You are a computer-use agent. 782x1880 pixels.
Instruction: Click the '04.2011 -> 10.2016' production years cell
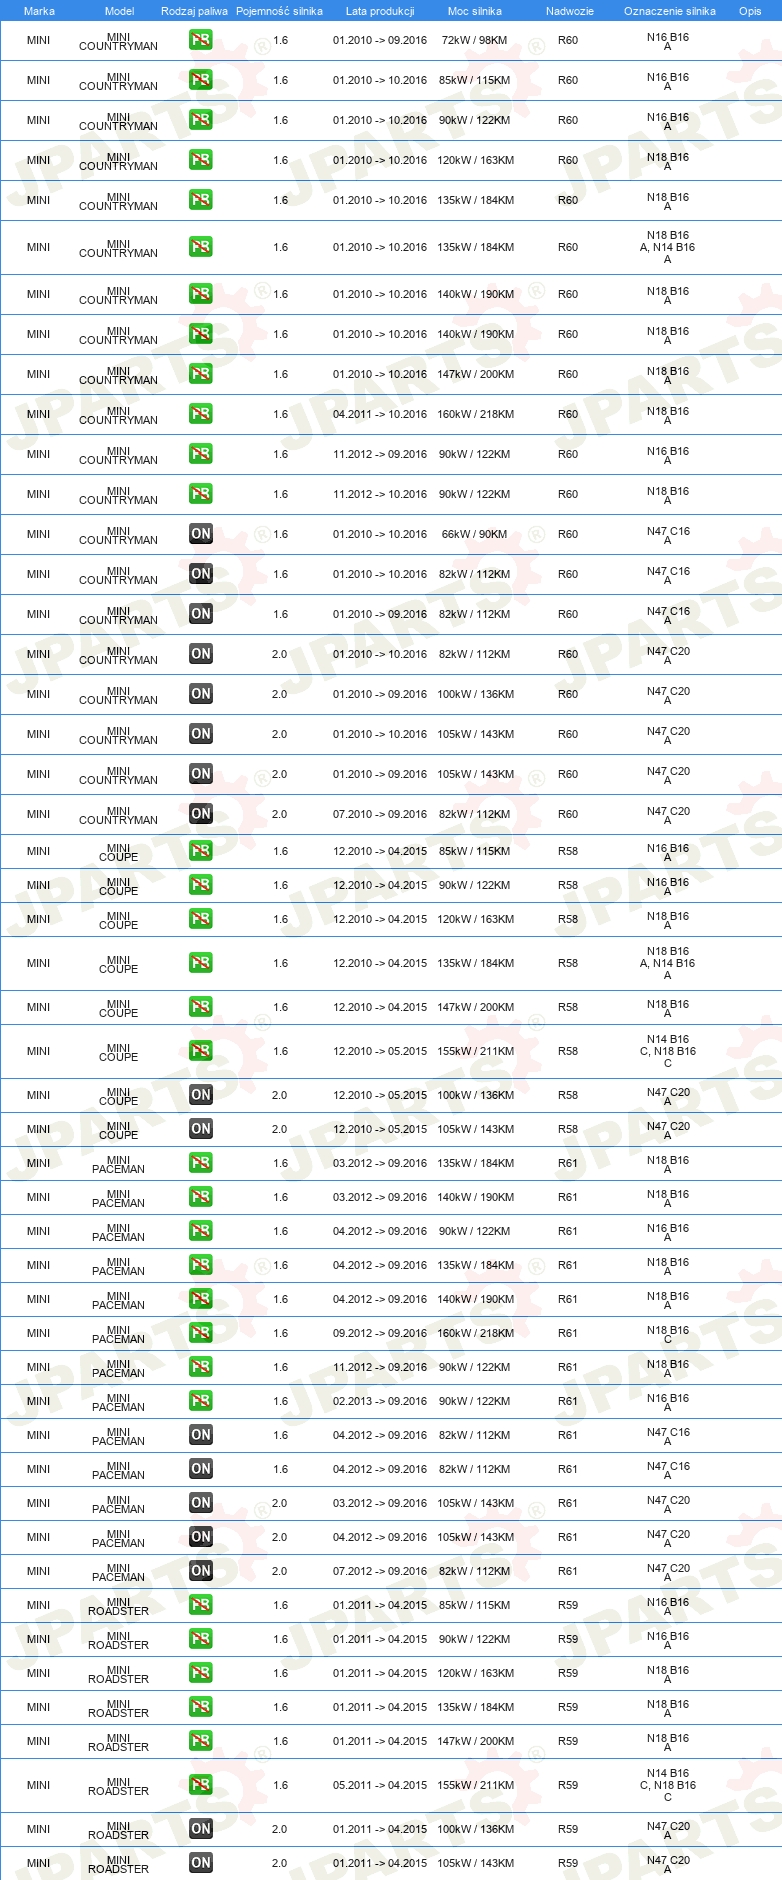[x=380, y=414]
